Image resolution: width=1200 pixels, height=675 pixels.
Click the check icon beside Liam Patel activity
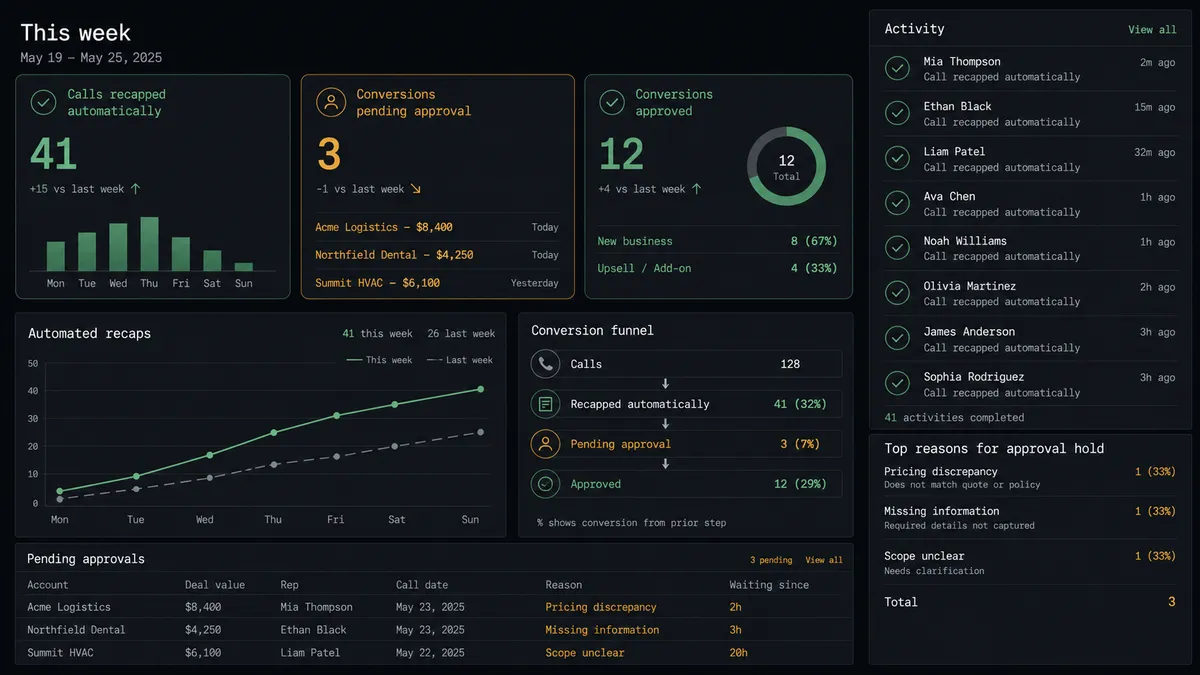[897, 159]
